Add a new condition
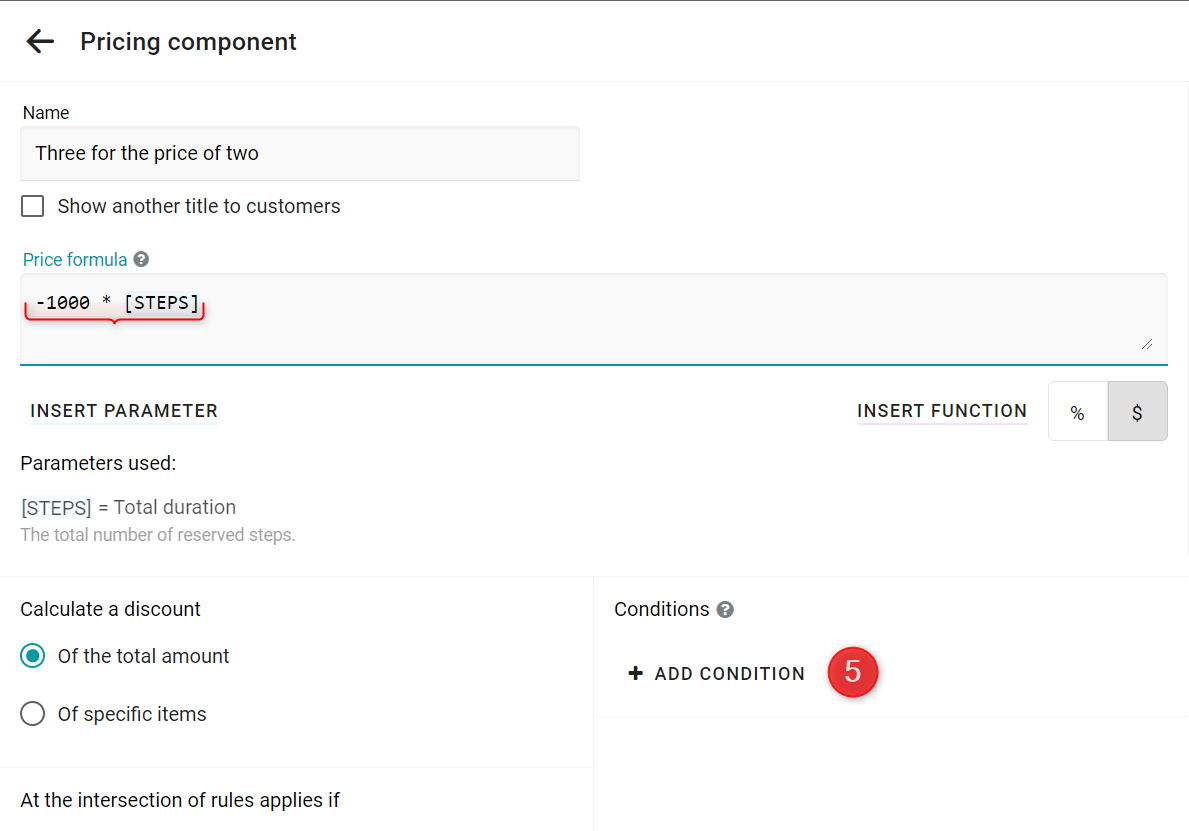The width and height of the screenshot is (1189, 831). click(x=717, y=673)
